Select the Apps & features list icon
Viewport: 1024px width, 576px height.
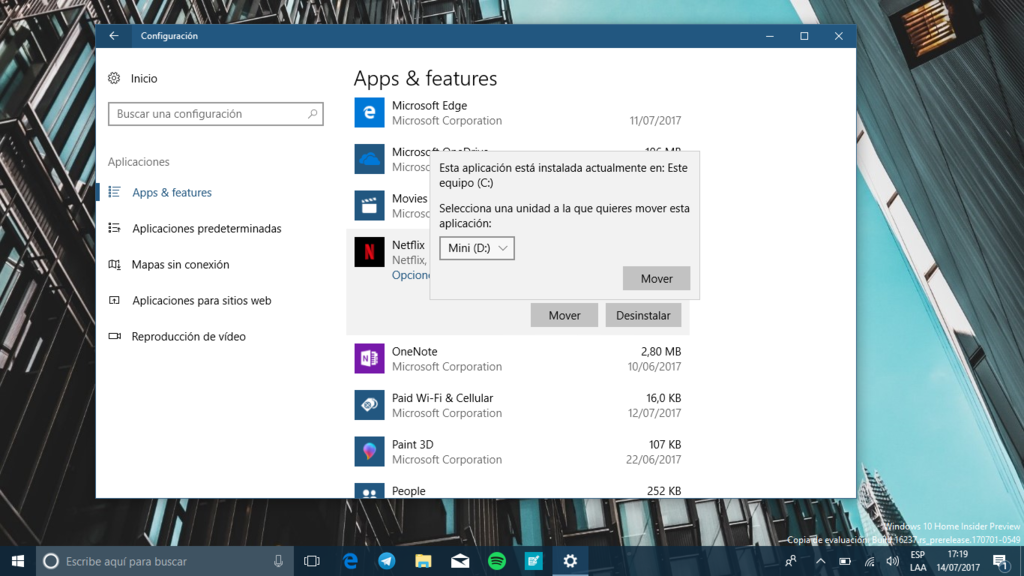[x=114, y=192]
